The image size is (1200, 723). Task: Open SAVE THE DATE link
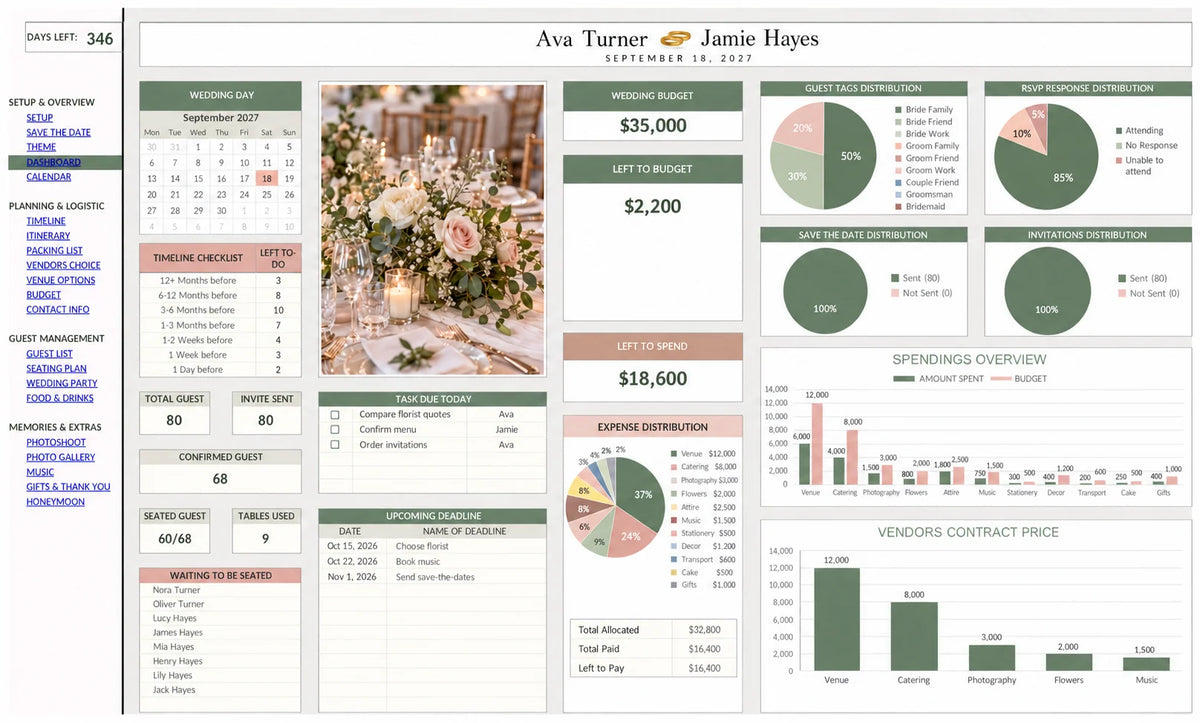click(x=58, y=132)
